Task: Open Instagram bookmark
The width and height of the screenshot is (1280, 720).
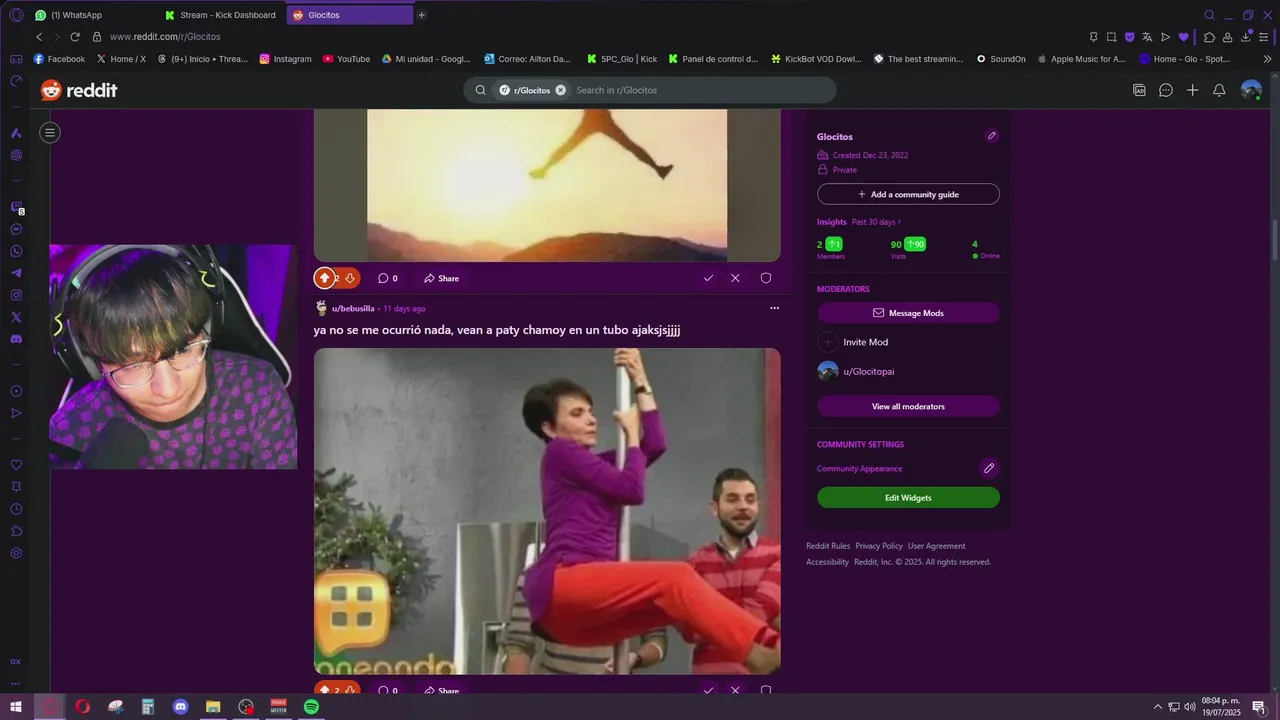Action: 285,59
